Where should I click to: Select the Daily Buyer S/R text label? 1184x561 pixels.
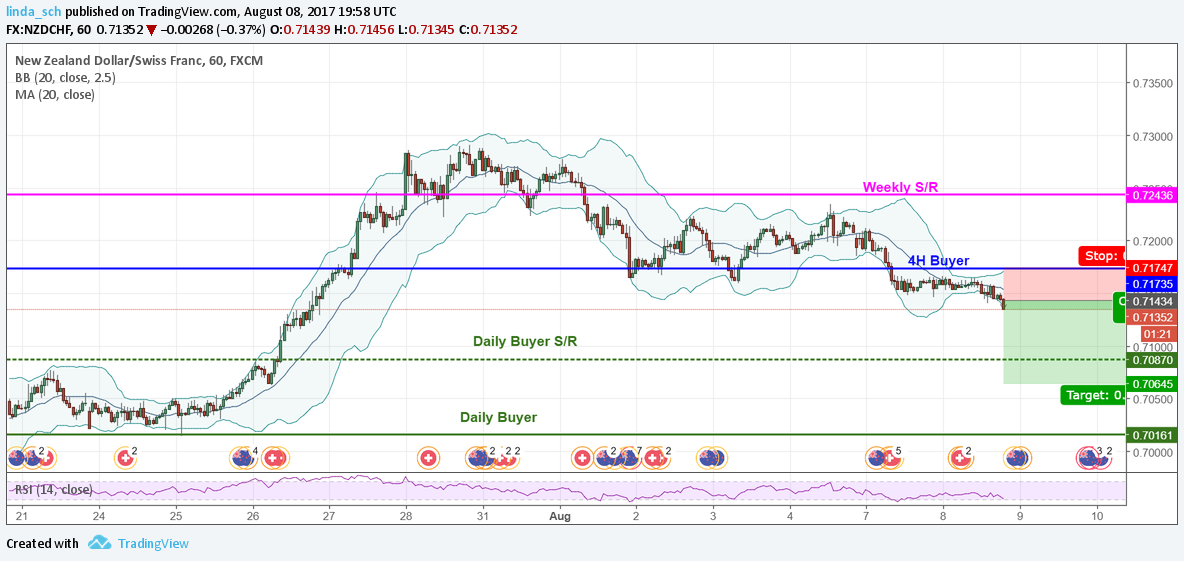click(x=526, y=341)
